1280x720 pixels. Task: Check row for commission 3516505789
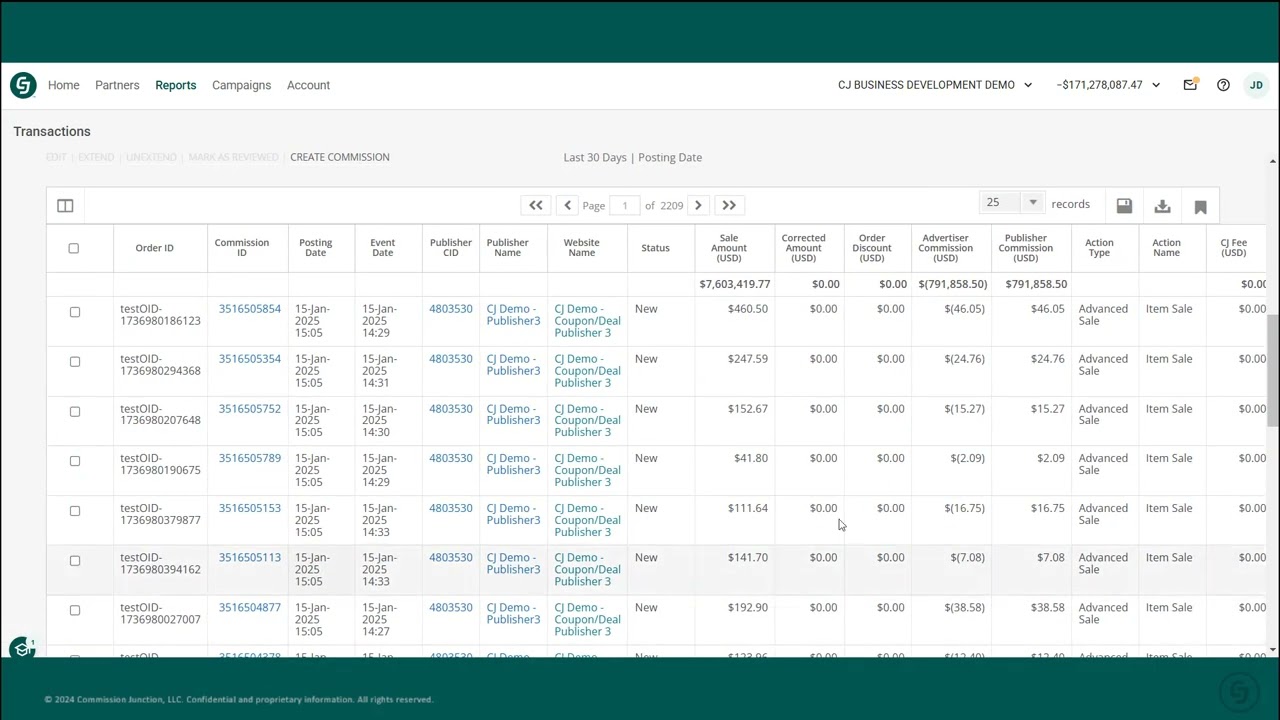(x=74, y=461)
